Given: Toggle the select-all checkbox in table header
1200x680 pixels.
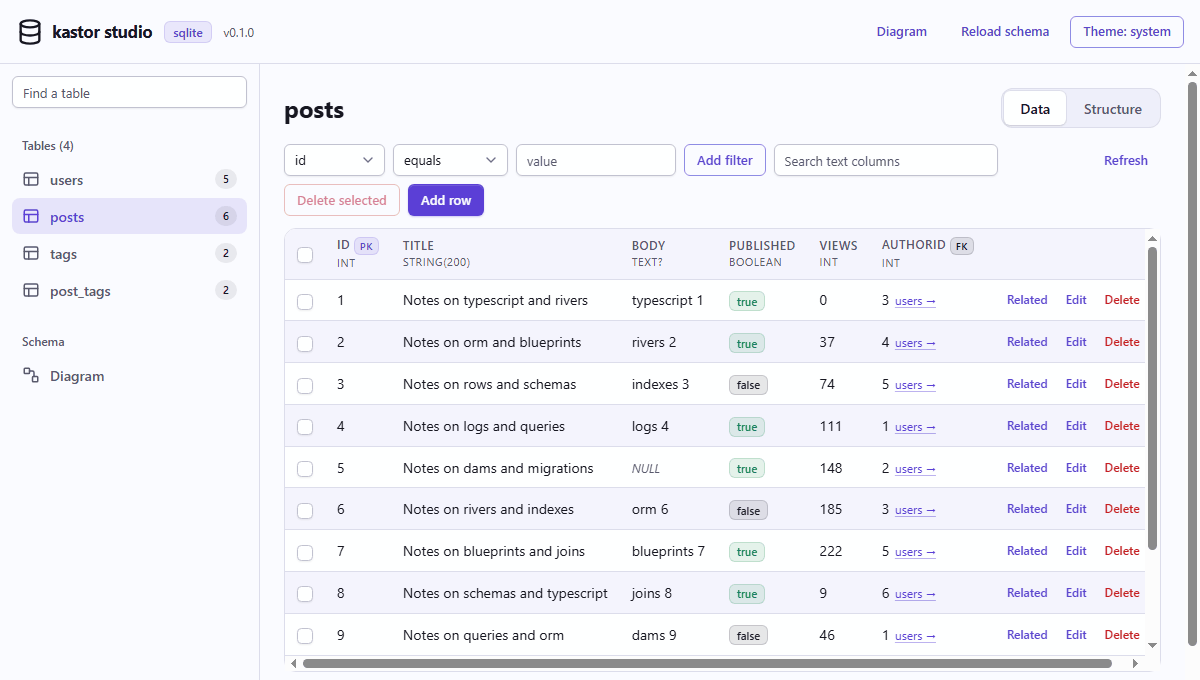Looking at the screenshot, I should click(x=305, y=255).
